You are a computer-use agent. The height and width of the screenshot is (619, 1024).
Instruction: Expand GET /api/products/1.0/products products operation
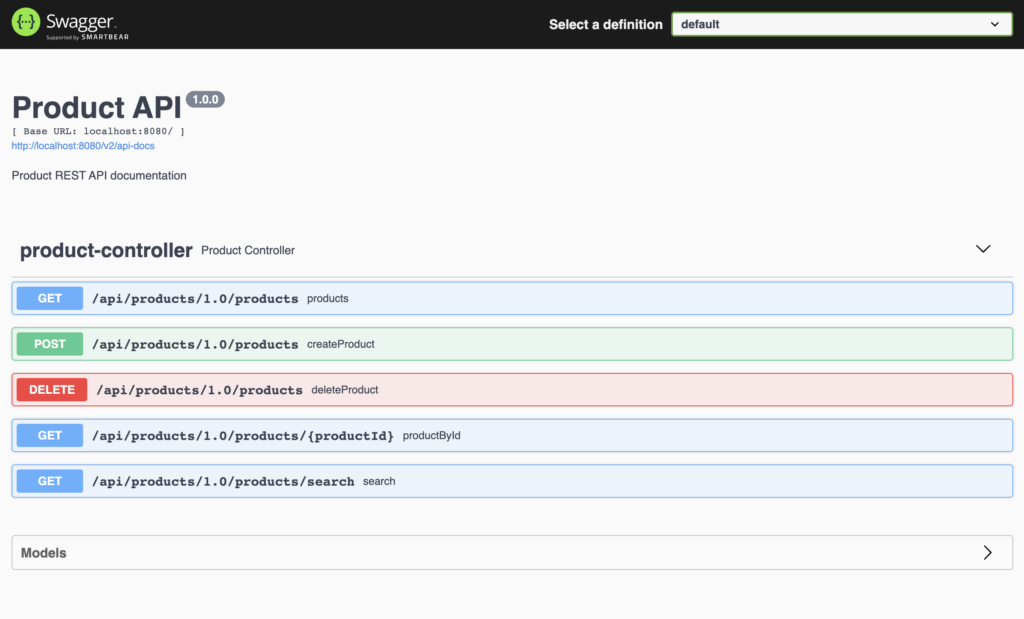pos(512,298)
